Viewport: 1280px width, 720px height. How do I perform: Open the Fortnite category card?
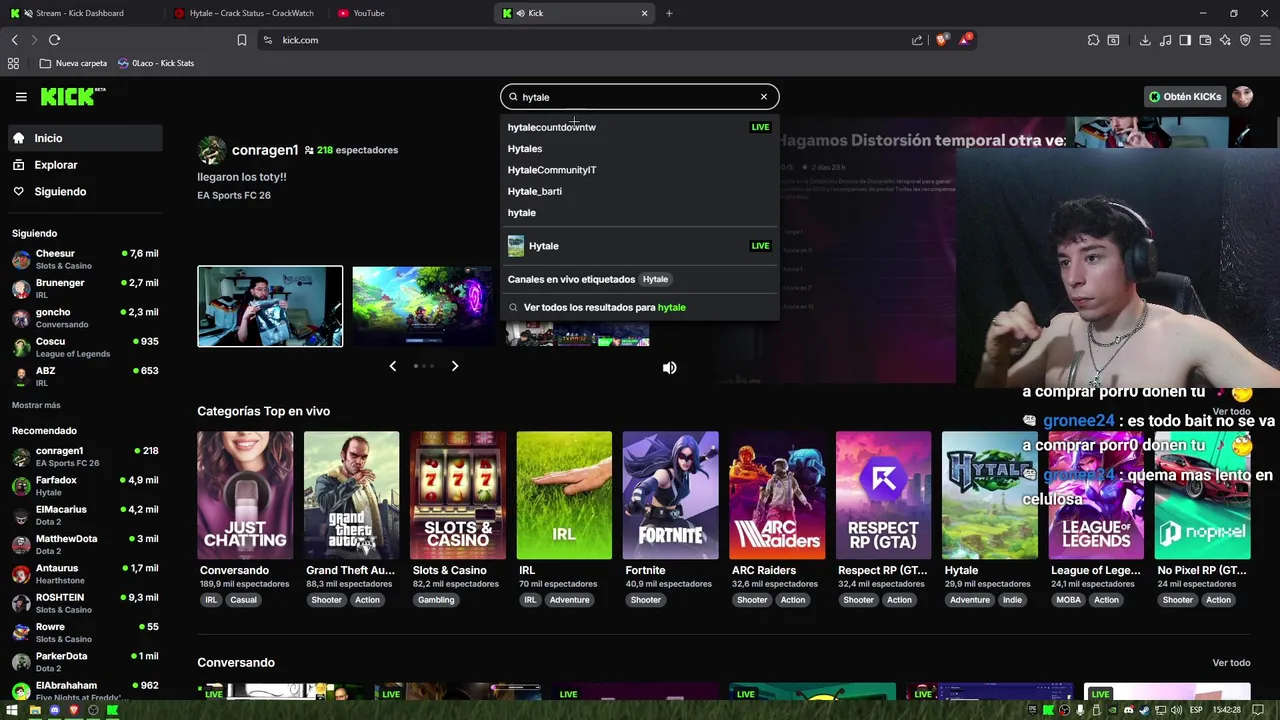pos(670,495)
